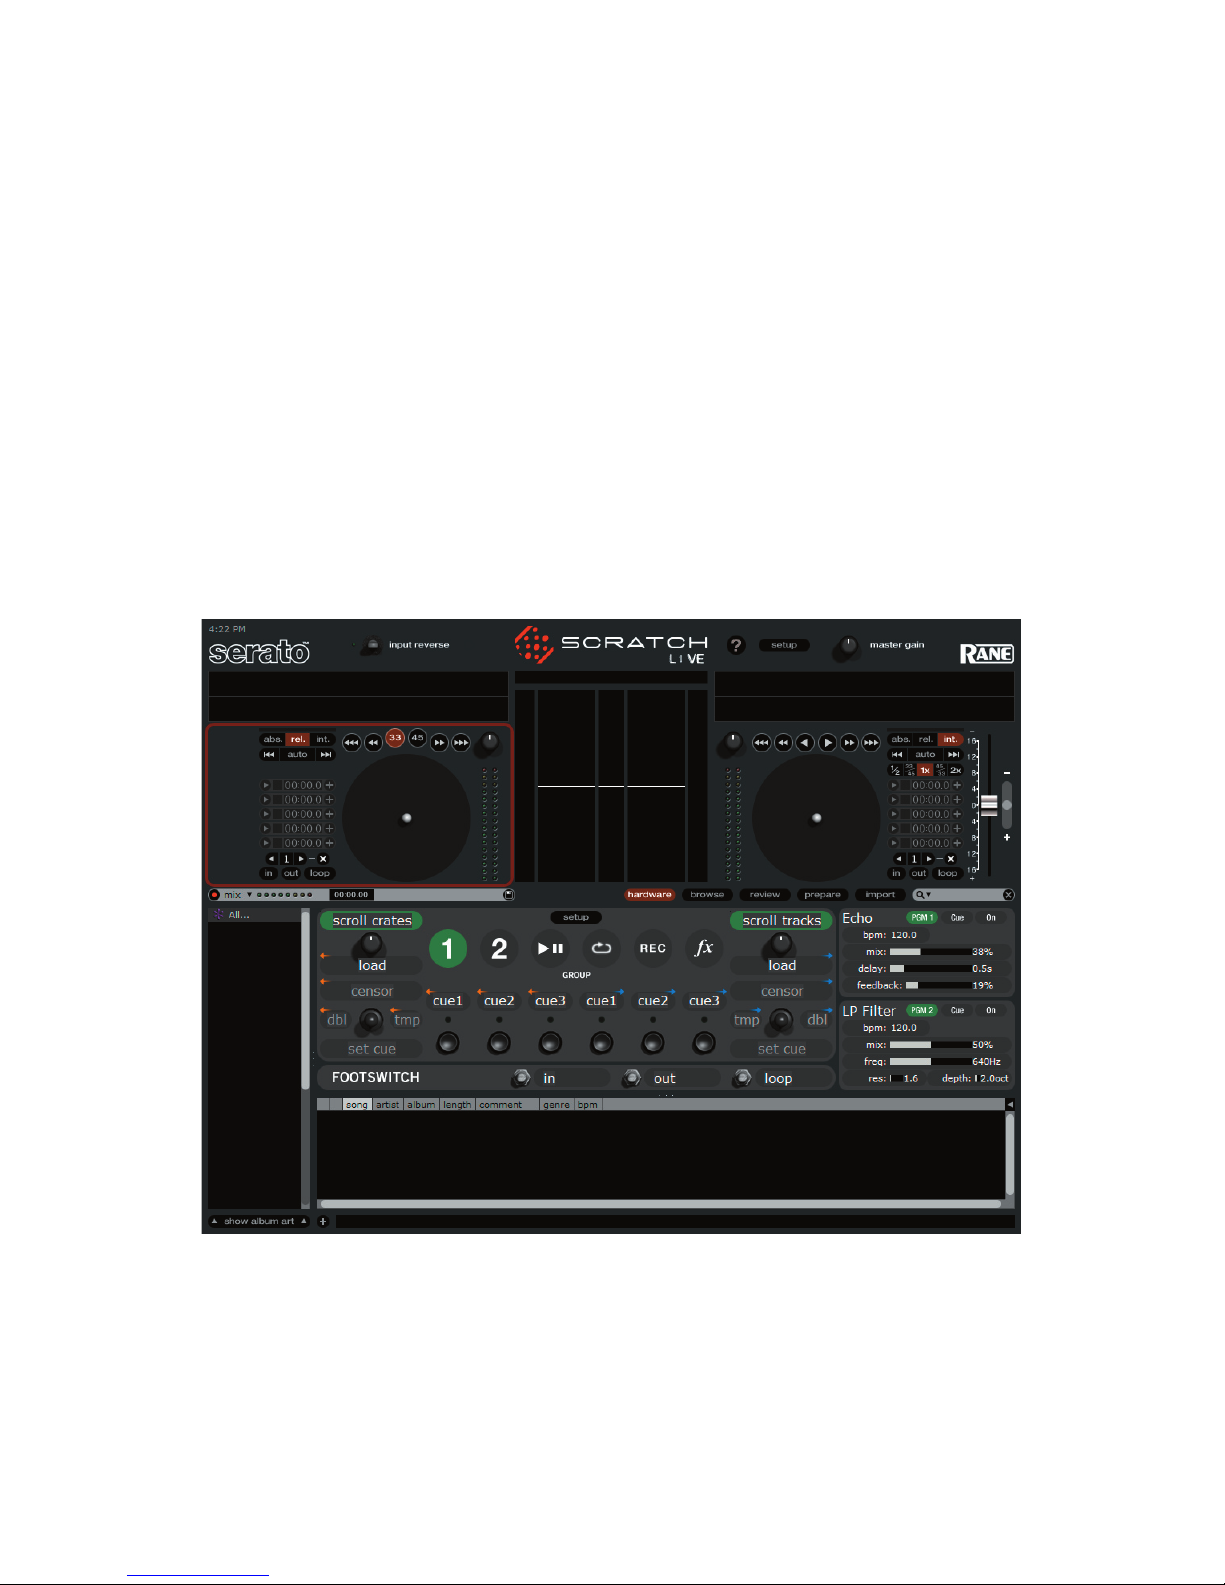Click hardware panel setup button

(576, 917)
